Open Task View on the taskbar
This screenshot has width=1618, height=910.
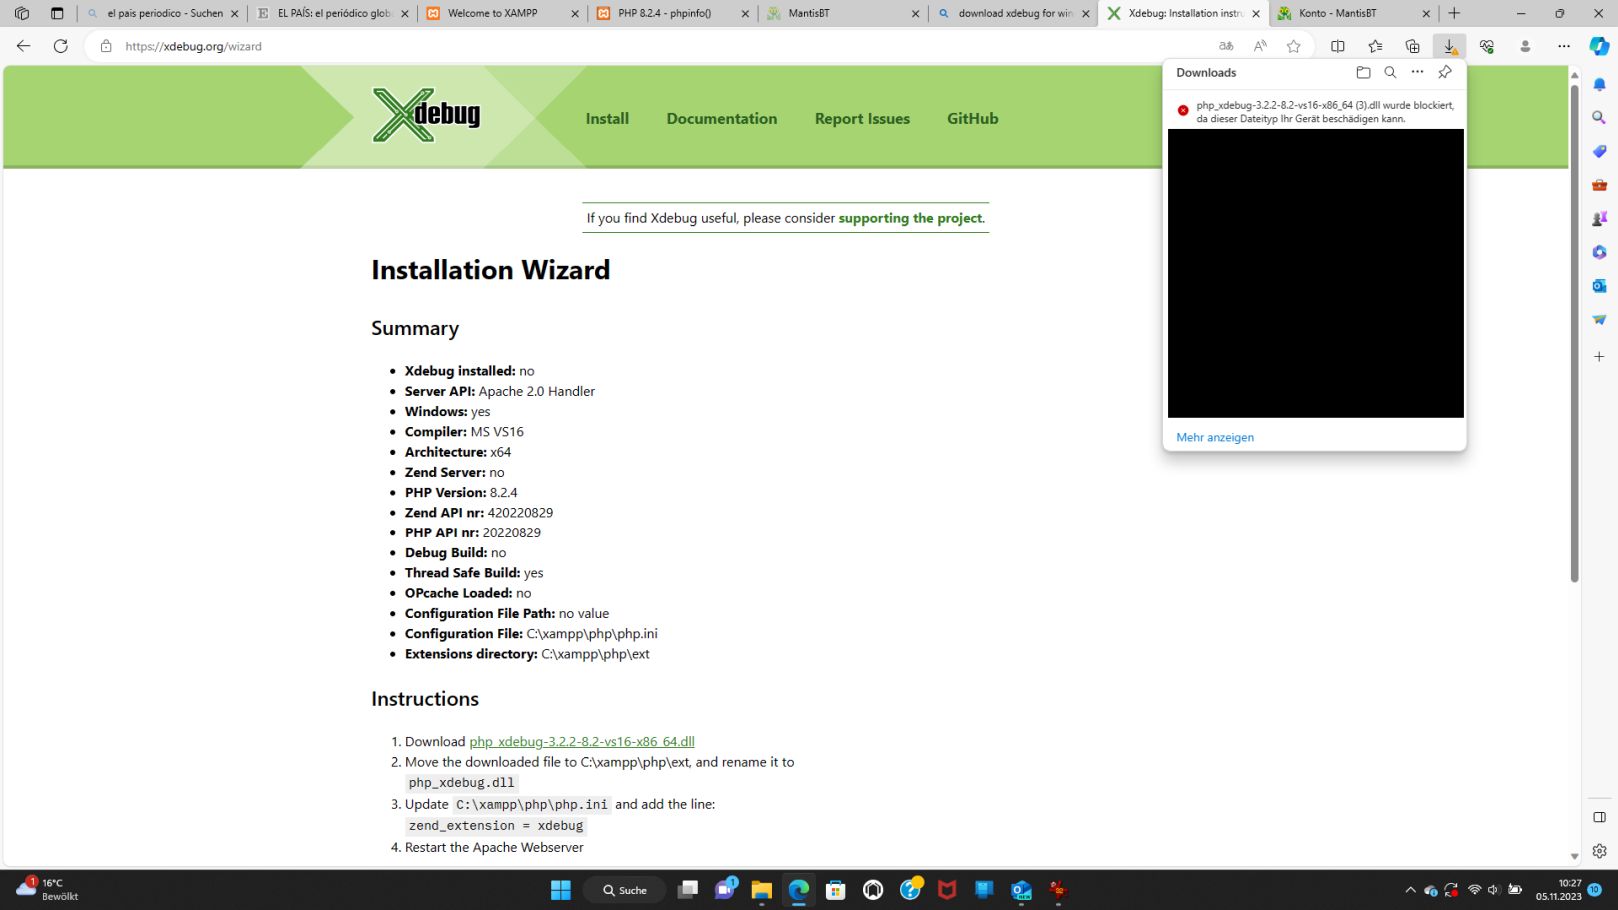click(x=687, y=890)
